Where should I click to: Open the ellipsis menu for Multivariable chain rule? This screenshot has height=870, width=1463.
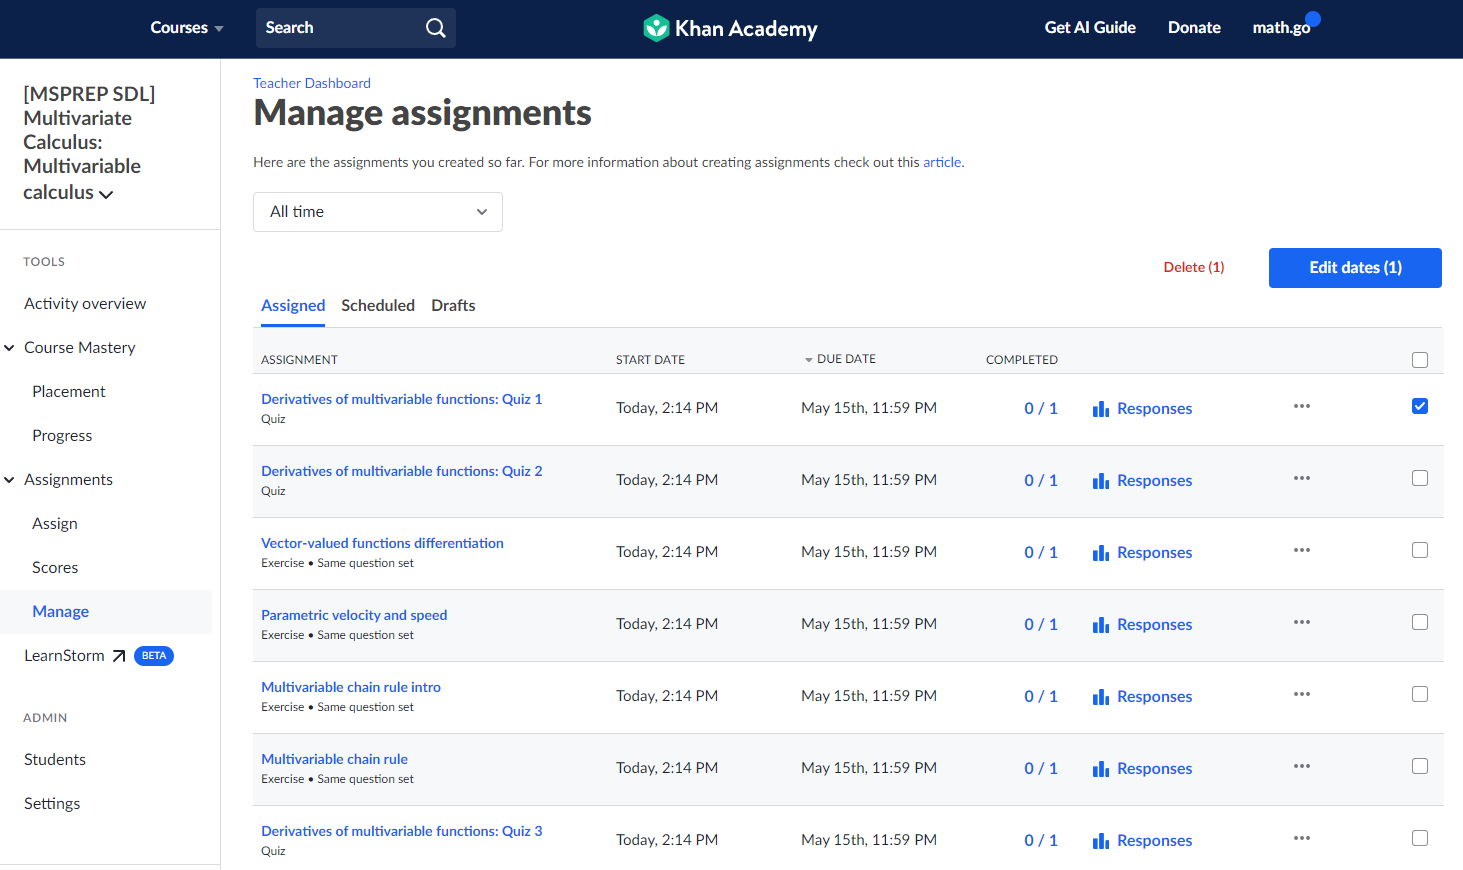(1301, 766)
